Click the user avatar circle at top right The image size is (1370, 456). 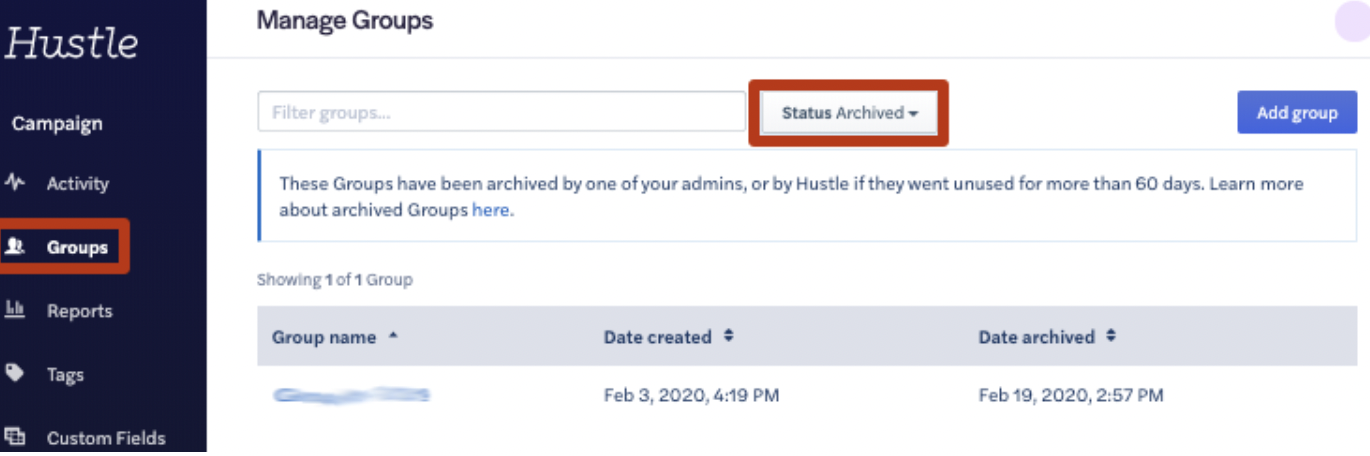coord(1352,21)
